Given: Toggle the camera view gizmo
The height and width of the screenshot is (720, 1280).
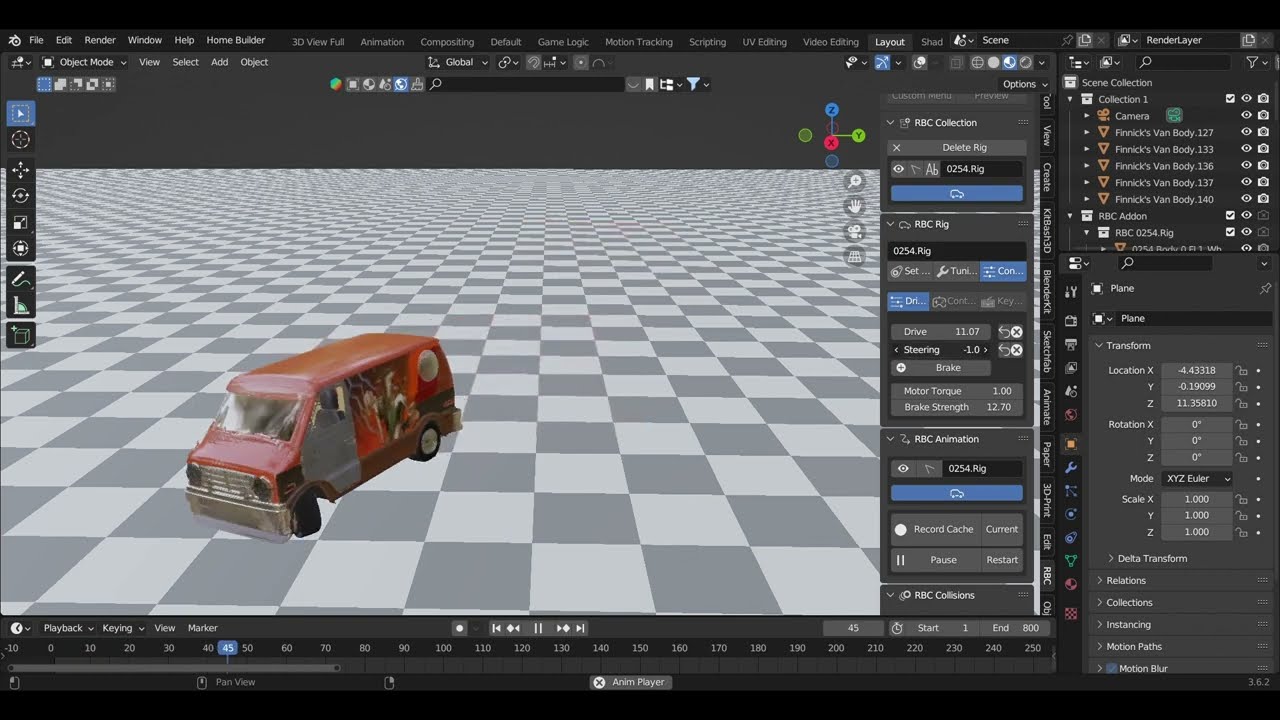Looking at the screenshot, I should point(855,231).
